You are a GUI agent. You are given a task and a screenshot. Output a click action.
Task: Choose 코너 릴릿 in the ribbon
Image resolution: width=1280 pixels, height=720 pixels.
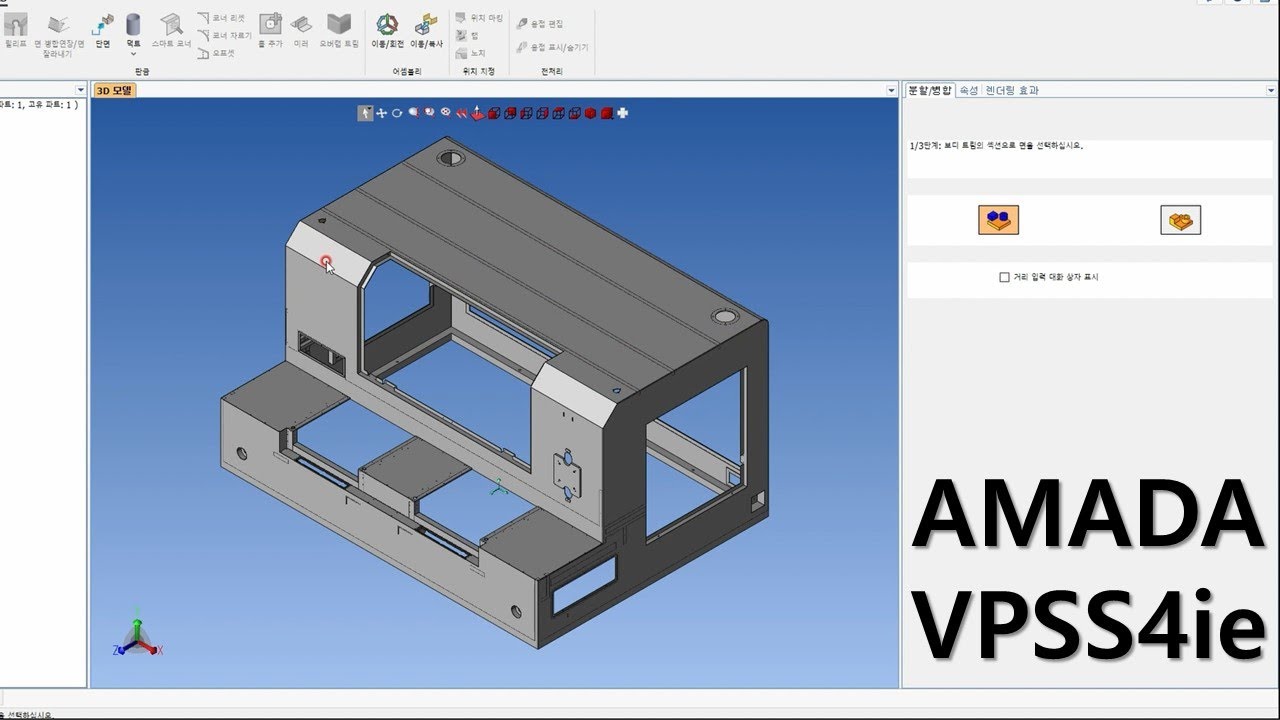coord(221,18)
